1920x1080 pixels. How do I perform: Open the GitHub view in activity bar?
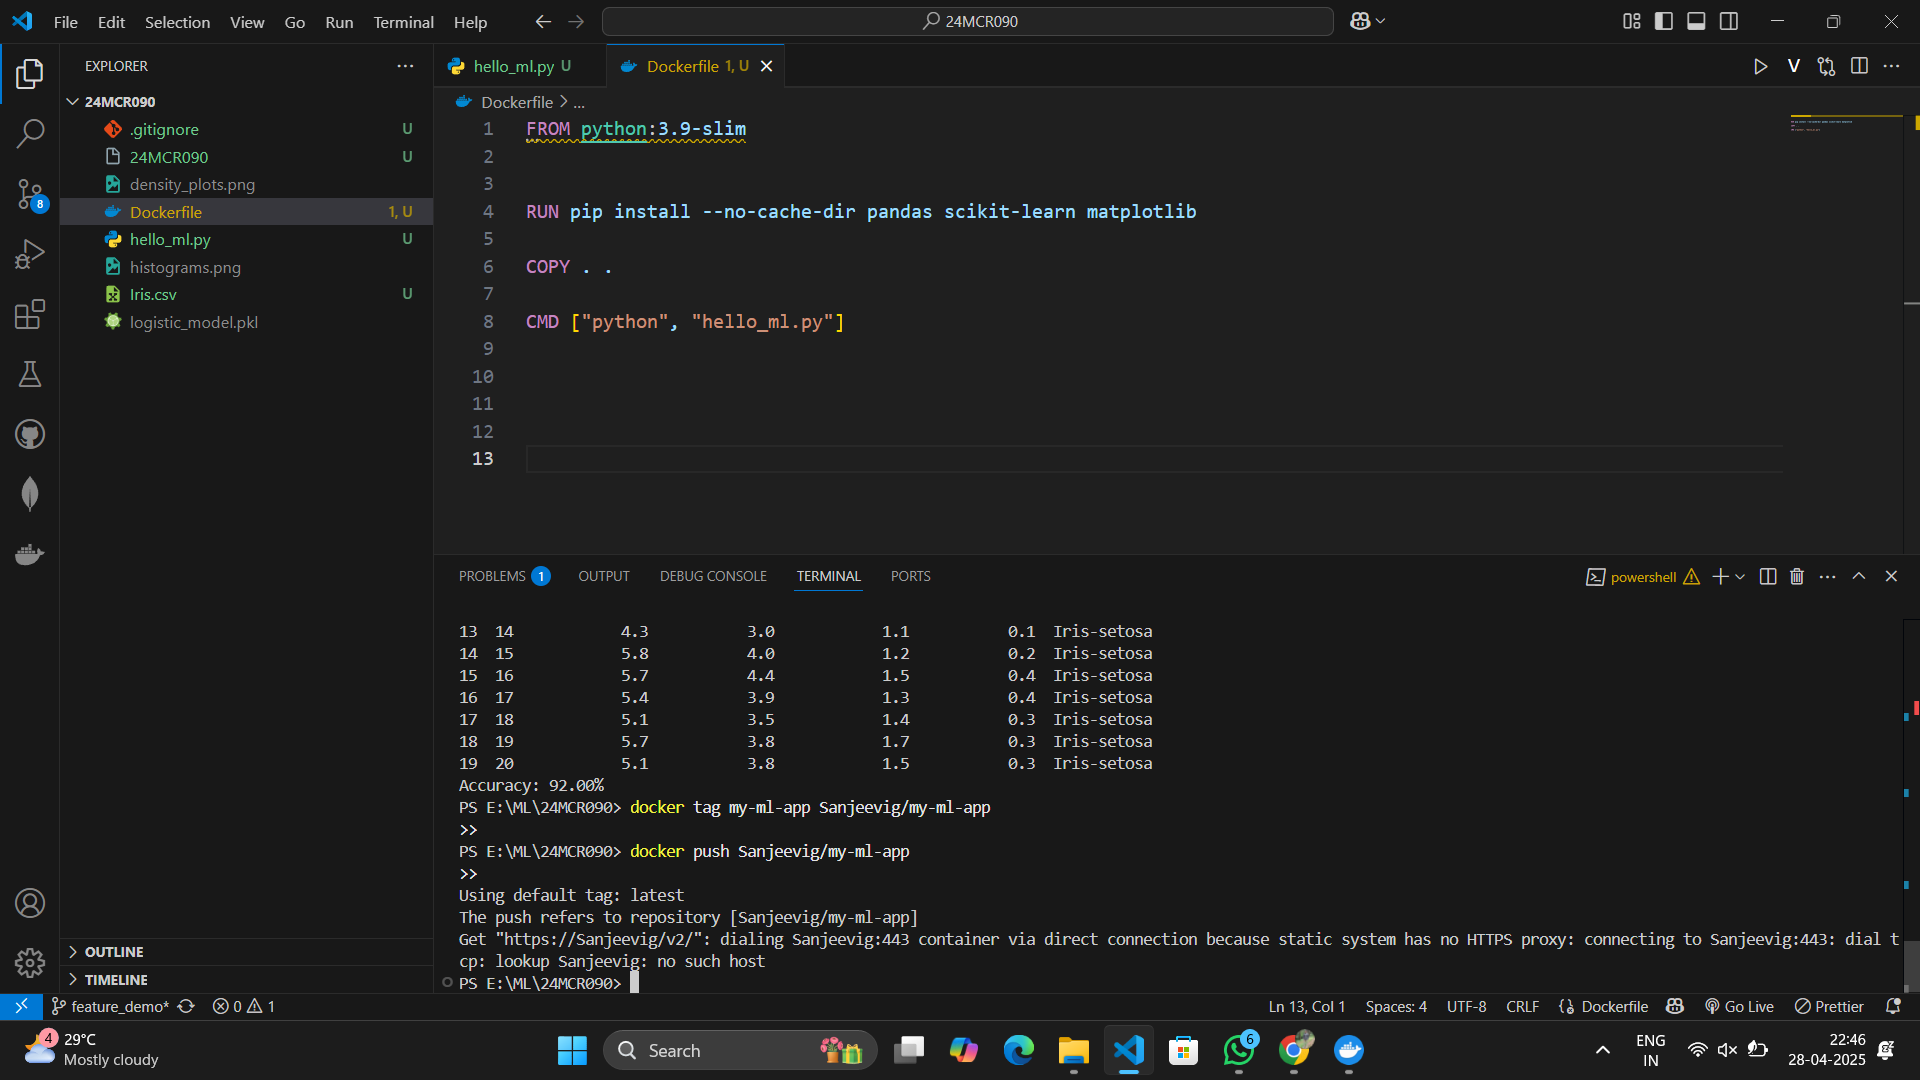(x=30, y=434)
